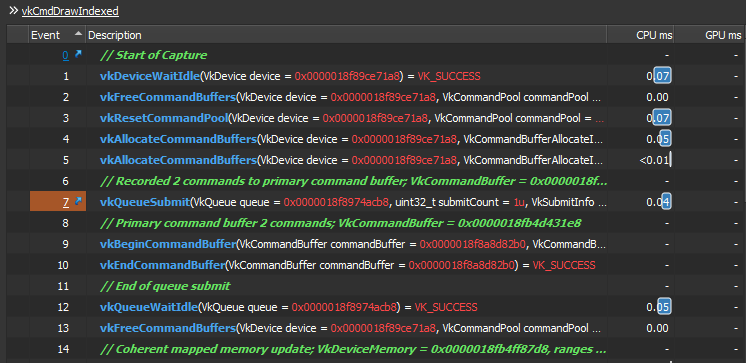Click CPU ms value 0.07 for vkDeviceWaitIdle
The width and height of the screenshot is (746, 363).
[658, 76]
